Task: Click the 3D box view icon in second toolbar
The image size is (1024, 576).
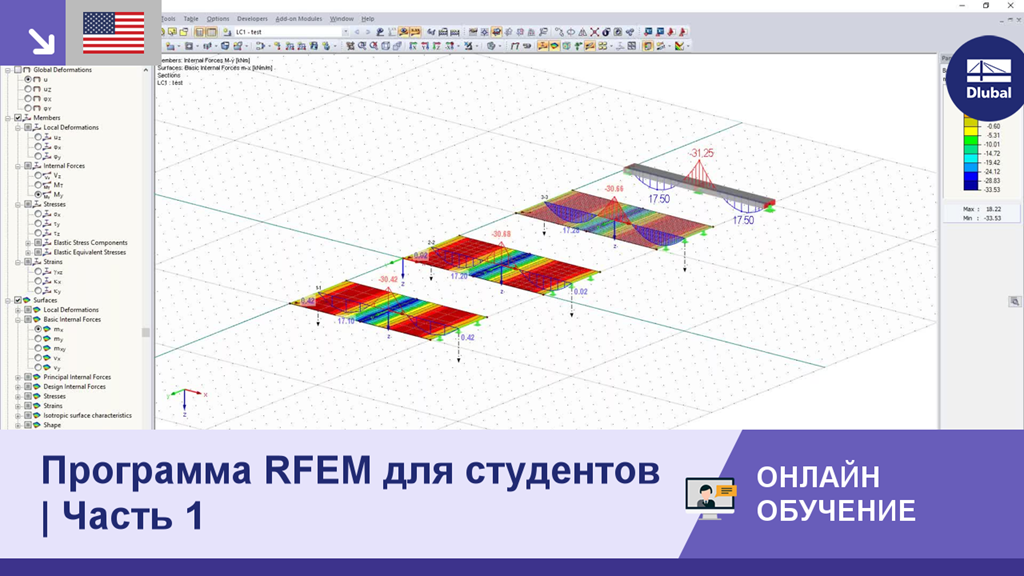Action: coord(385,46)
